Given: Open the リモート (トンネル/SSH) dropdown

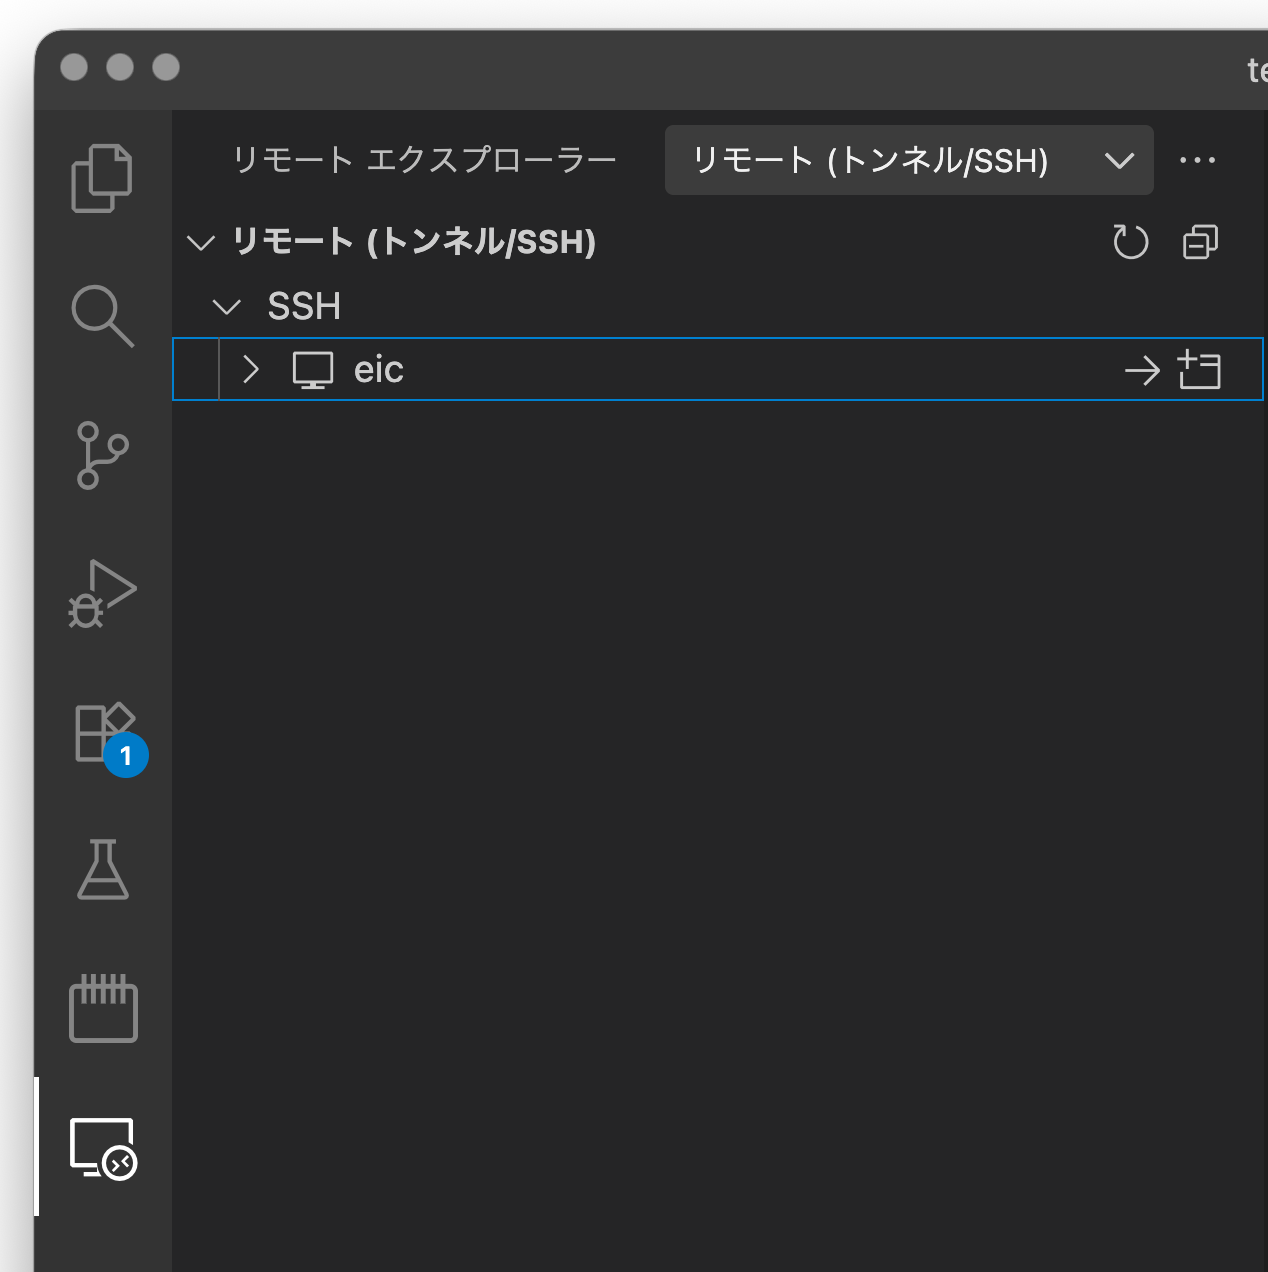Looking at the screenshot, I should 908,160.
